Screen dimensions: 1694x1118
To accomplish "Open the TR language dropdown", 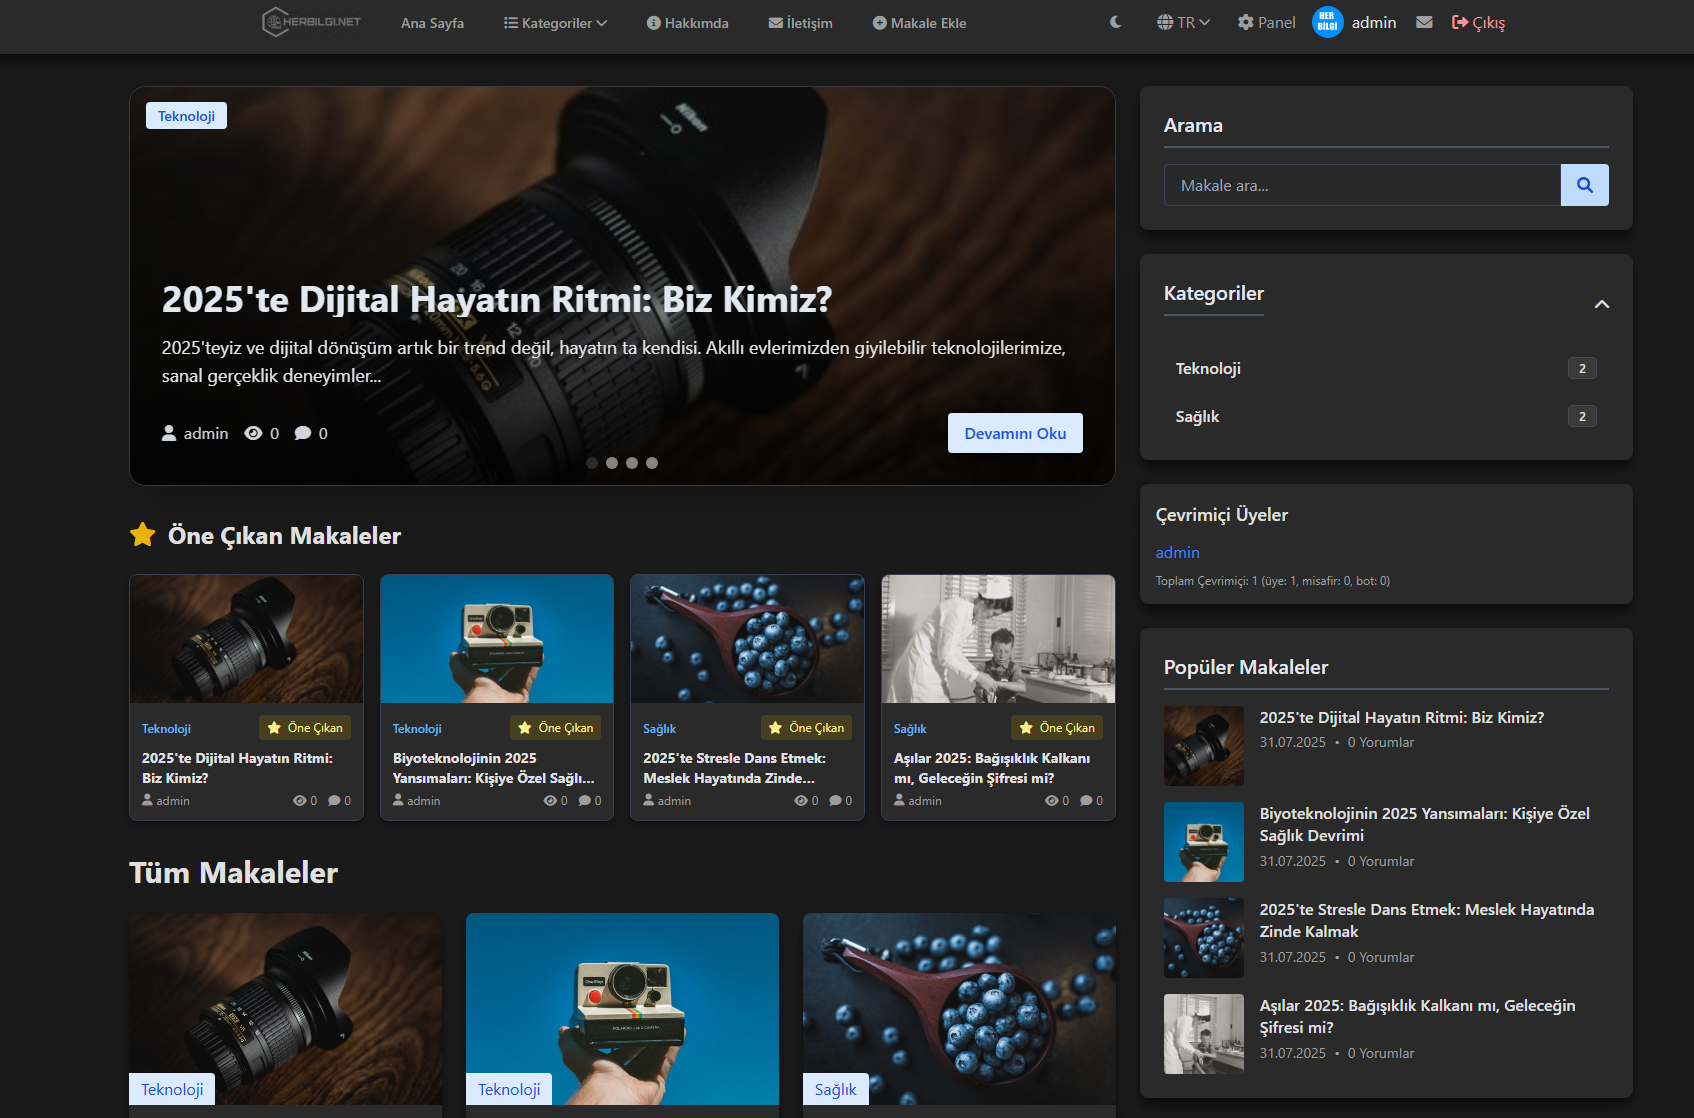I will click(x=1183, y=22).
